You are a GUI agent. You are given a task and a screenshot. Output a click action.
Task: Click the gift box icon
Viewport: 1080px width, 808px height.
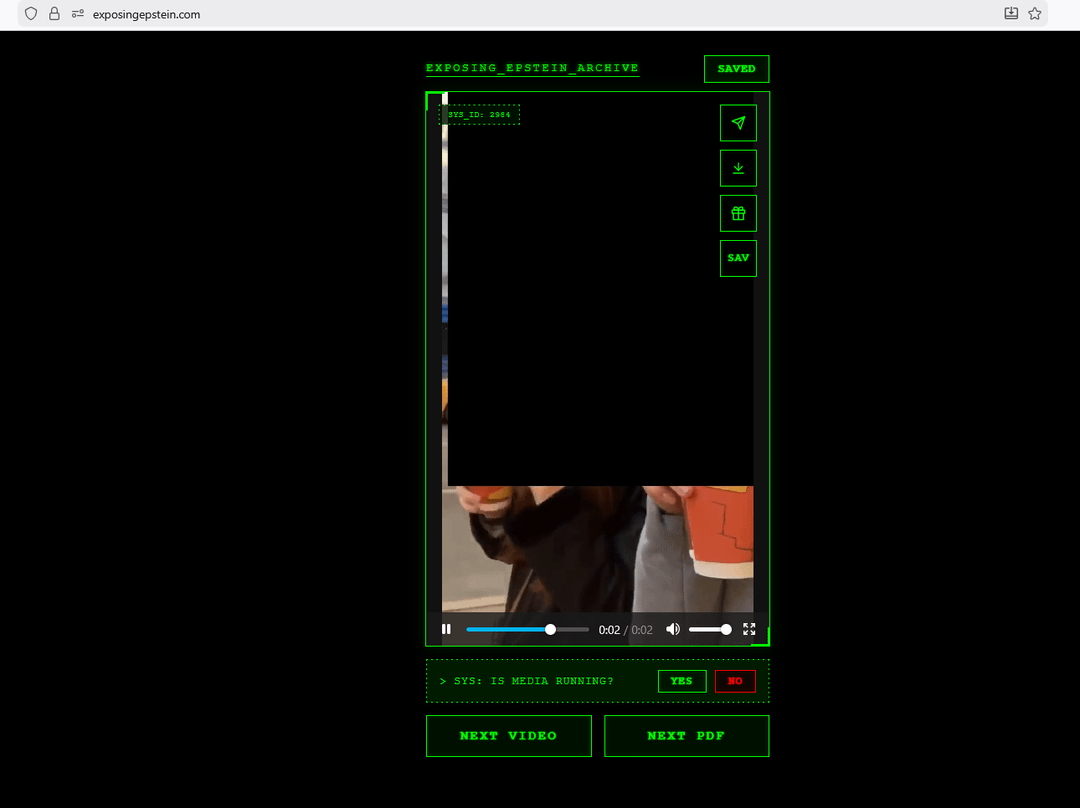tap(738, 213)
